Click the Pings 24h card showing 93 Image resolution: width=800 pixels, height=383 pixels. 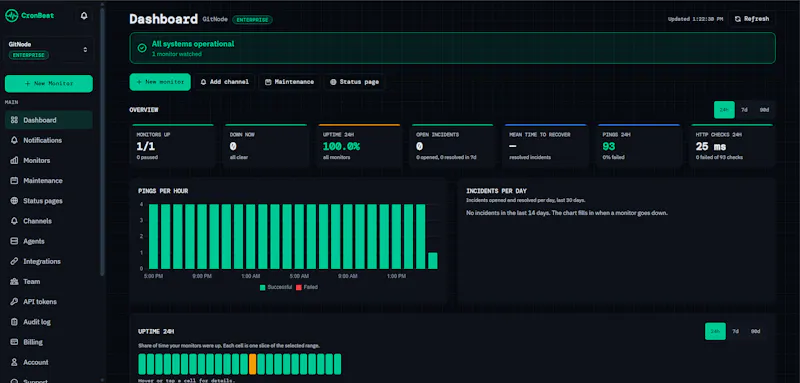[639, 146]
